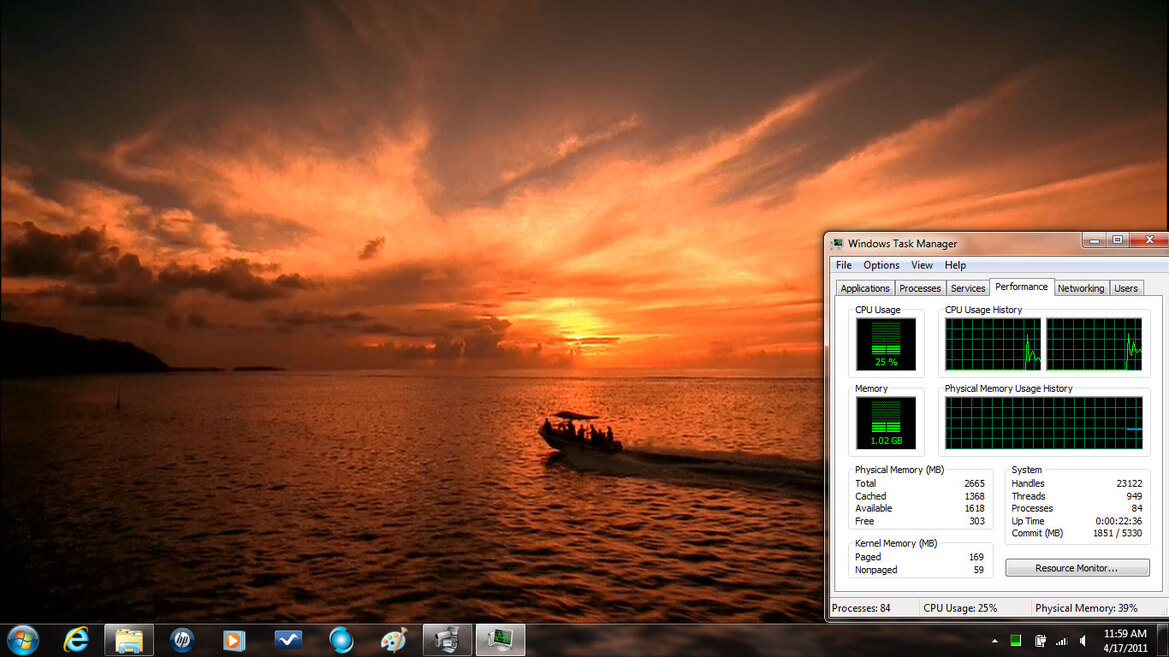Click the volume speaker tray icon
The height and width of the screenshot is (657, 1169).
click(x=1083, y=641)
